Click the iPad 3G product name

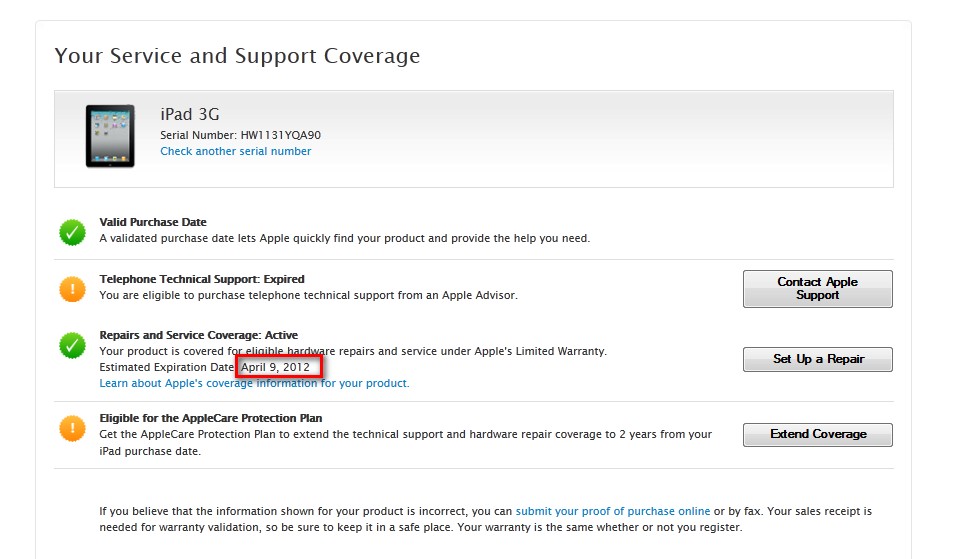190,115
